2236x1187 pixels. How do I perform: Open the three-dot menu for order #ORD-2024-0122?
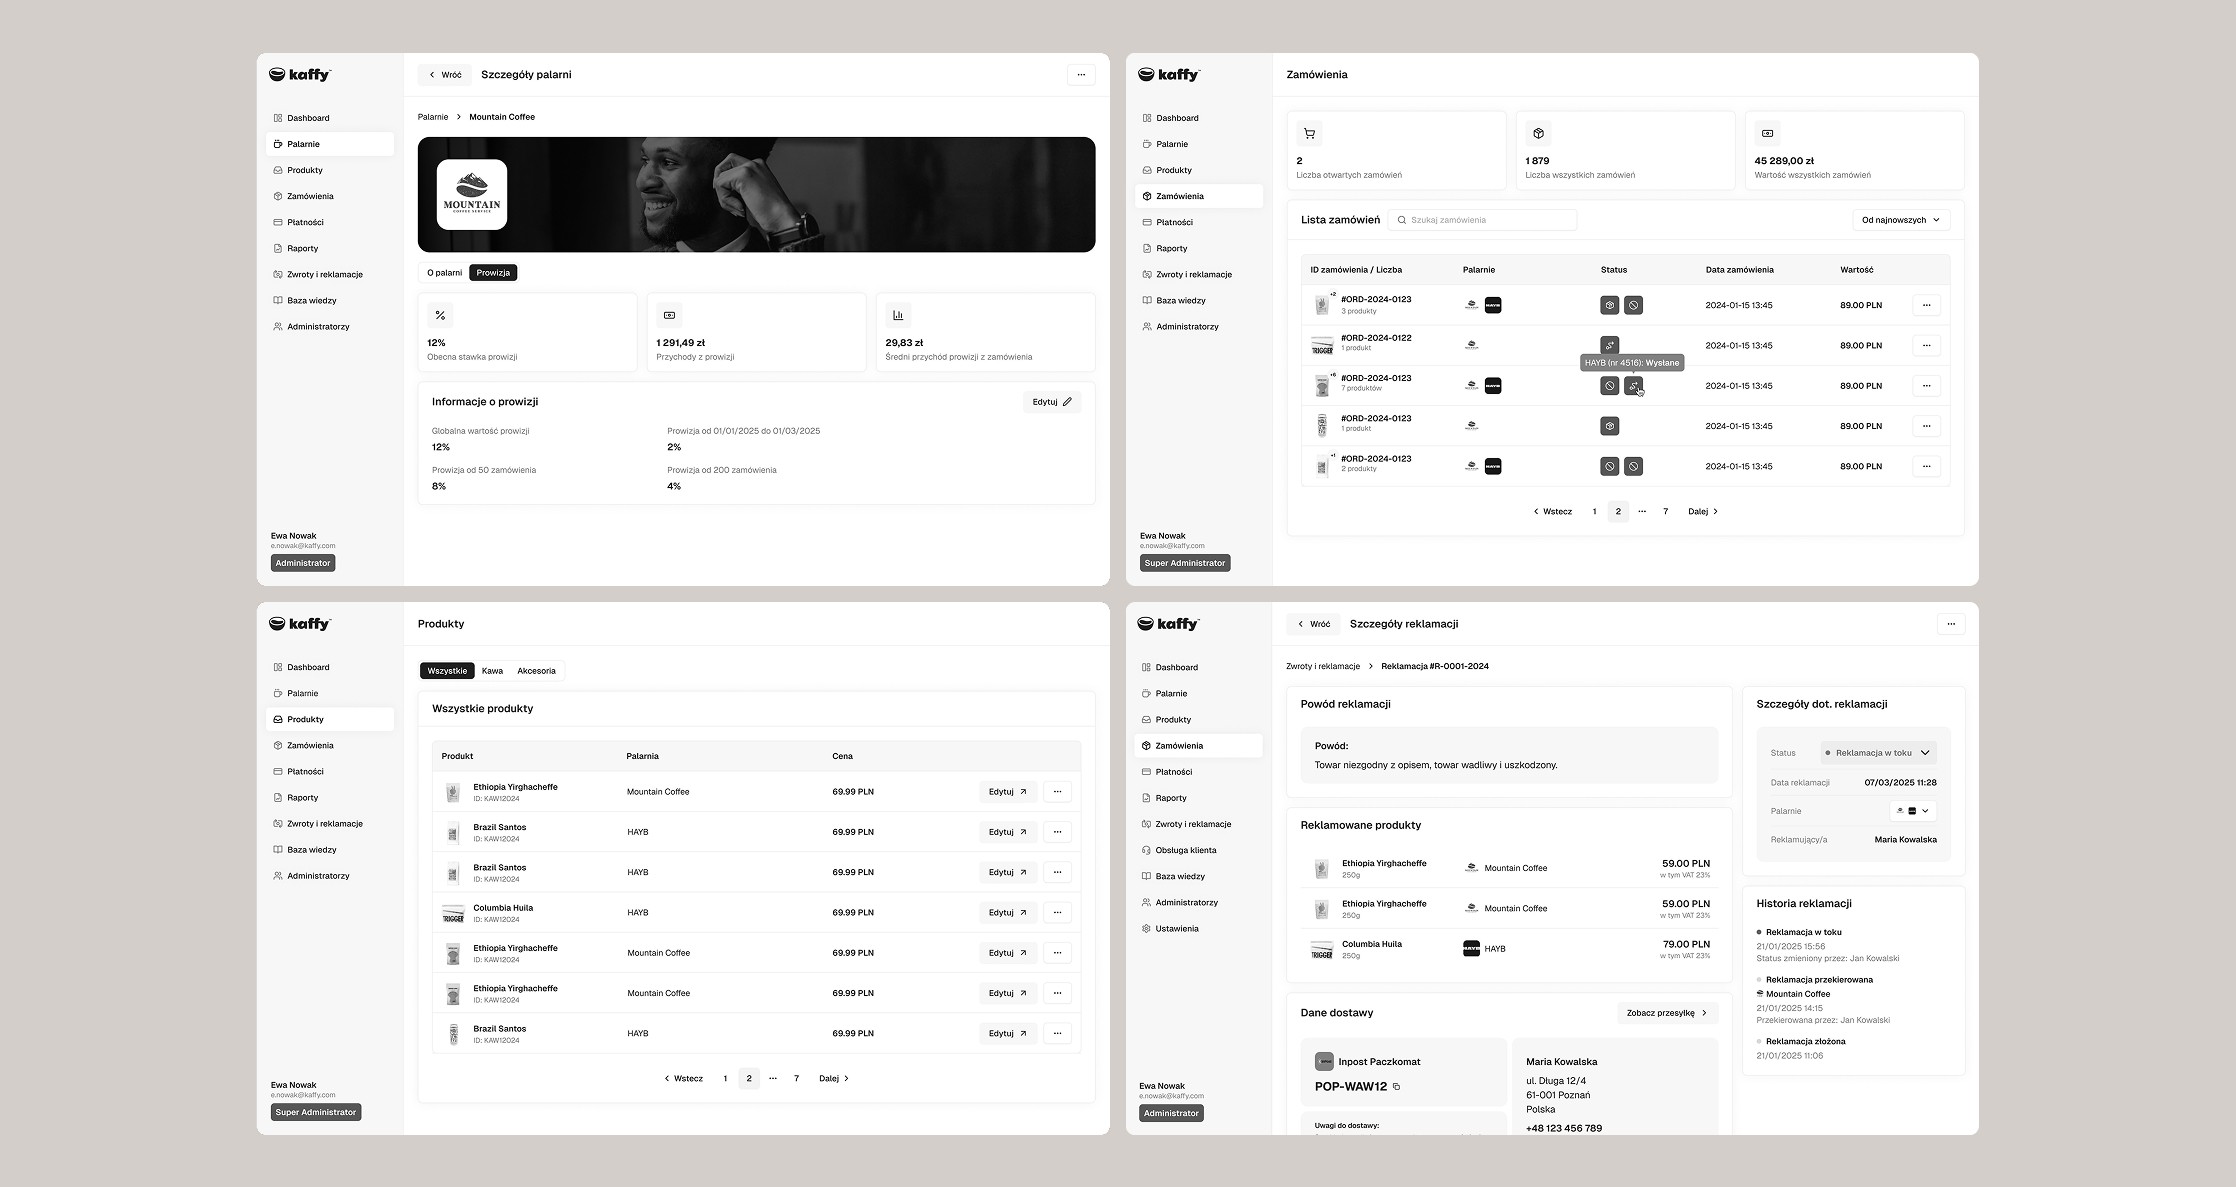point(1926,345)
